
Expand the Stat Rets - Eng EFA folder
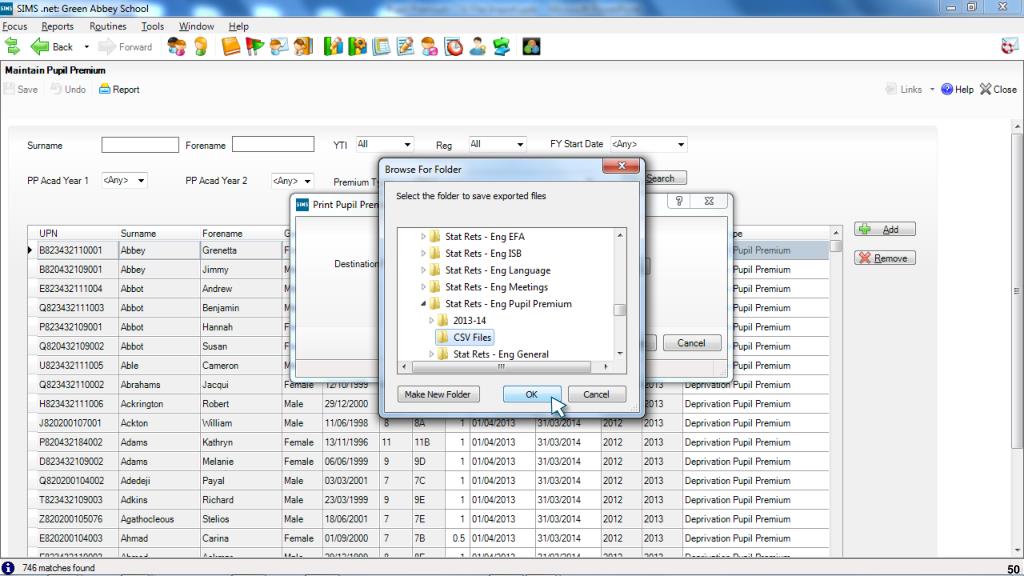[423, 237]
